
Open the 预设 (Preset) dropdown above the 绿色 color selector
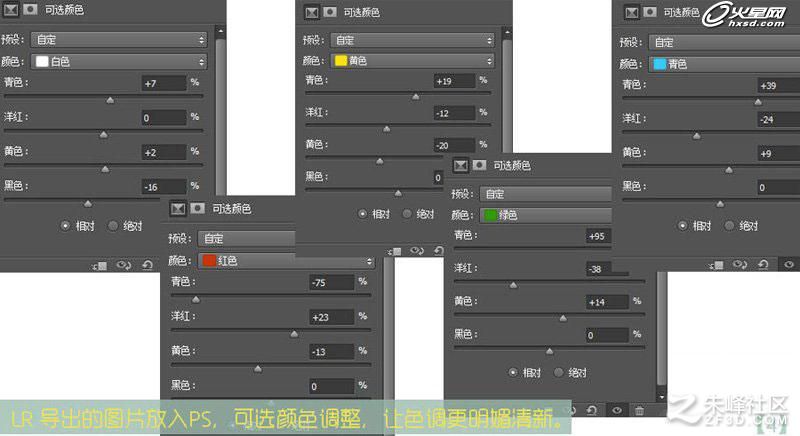546,194
